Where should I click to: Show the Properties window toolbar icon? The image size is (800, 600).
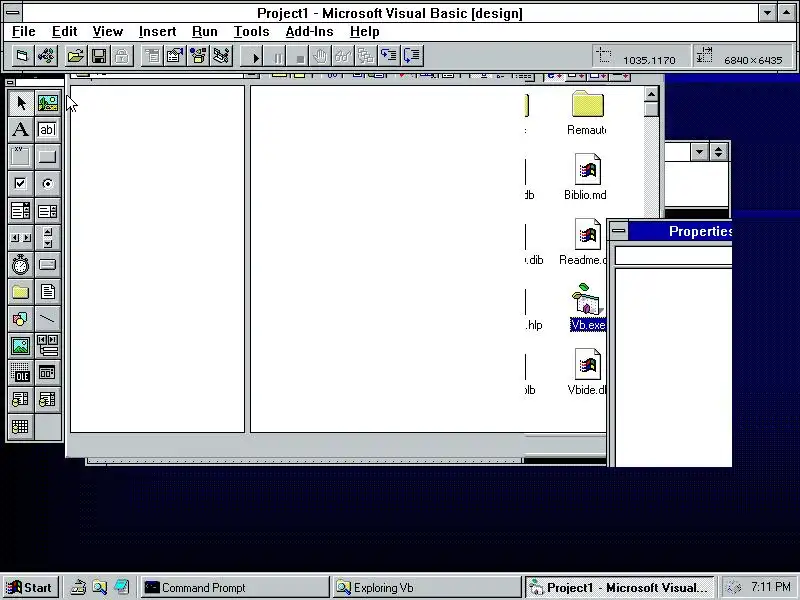[x=175, y=56]
